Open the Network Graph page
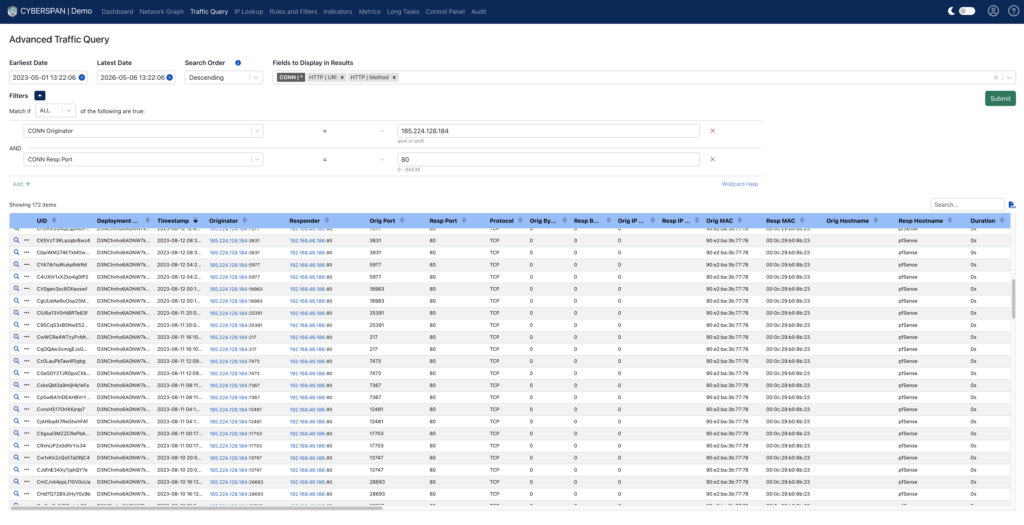The height and width of the screenshot is (525, 1024). (161, 12)
